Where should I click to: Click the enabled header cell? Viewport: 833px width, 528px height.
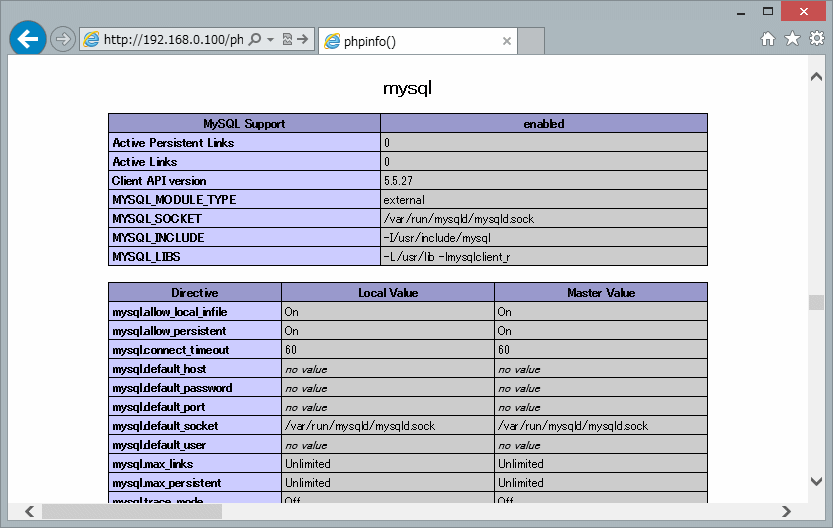544,123
